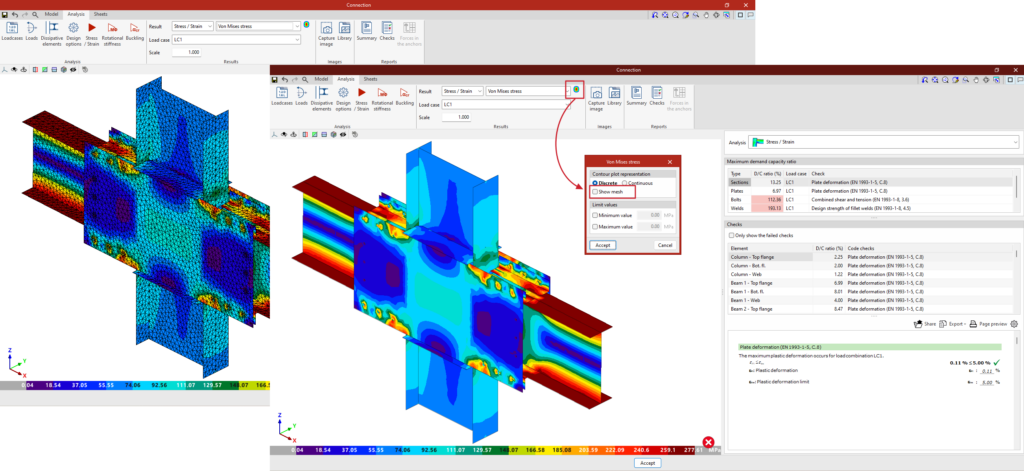Open Design options in the front window
Image resolution: width=1024 pixels, height=471 pixels.
[x=343, y=99]
